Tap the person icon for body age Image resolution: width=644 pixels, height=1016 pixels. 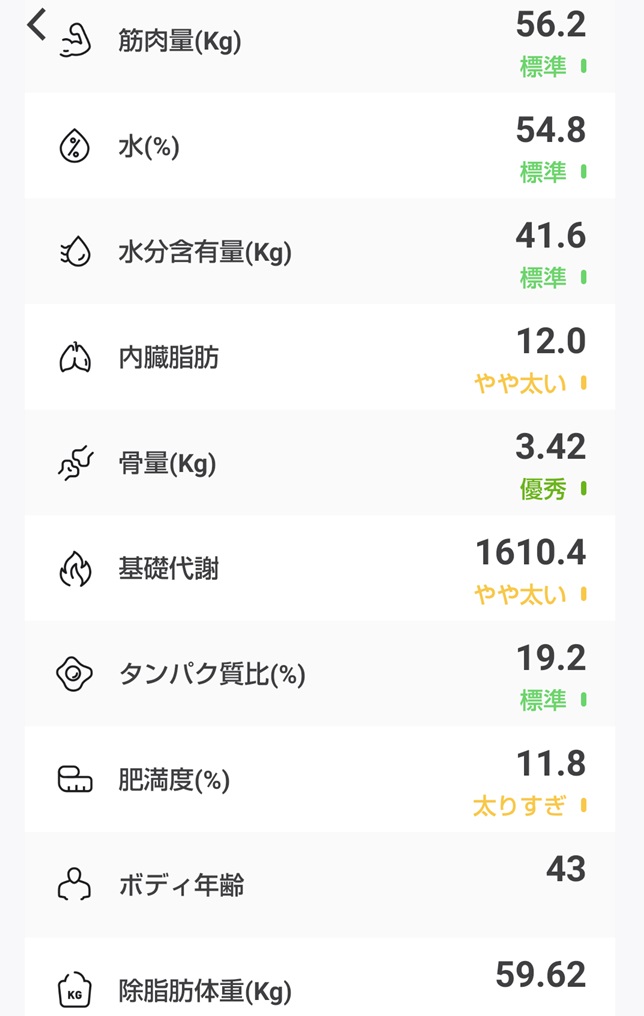tap(75, 884)
